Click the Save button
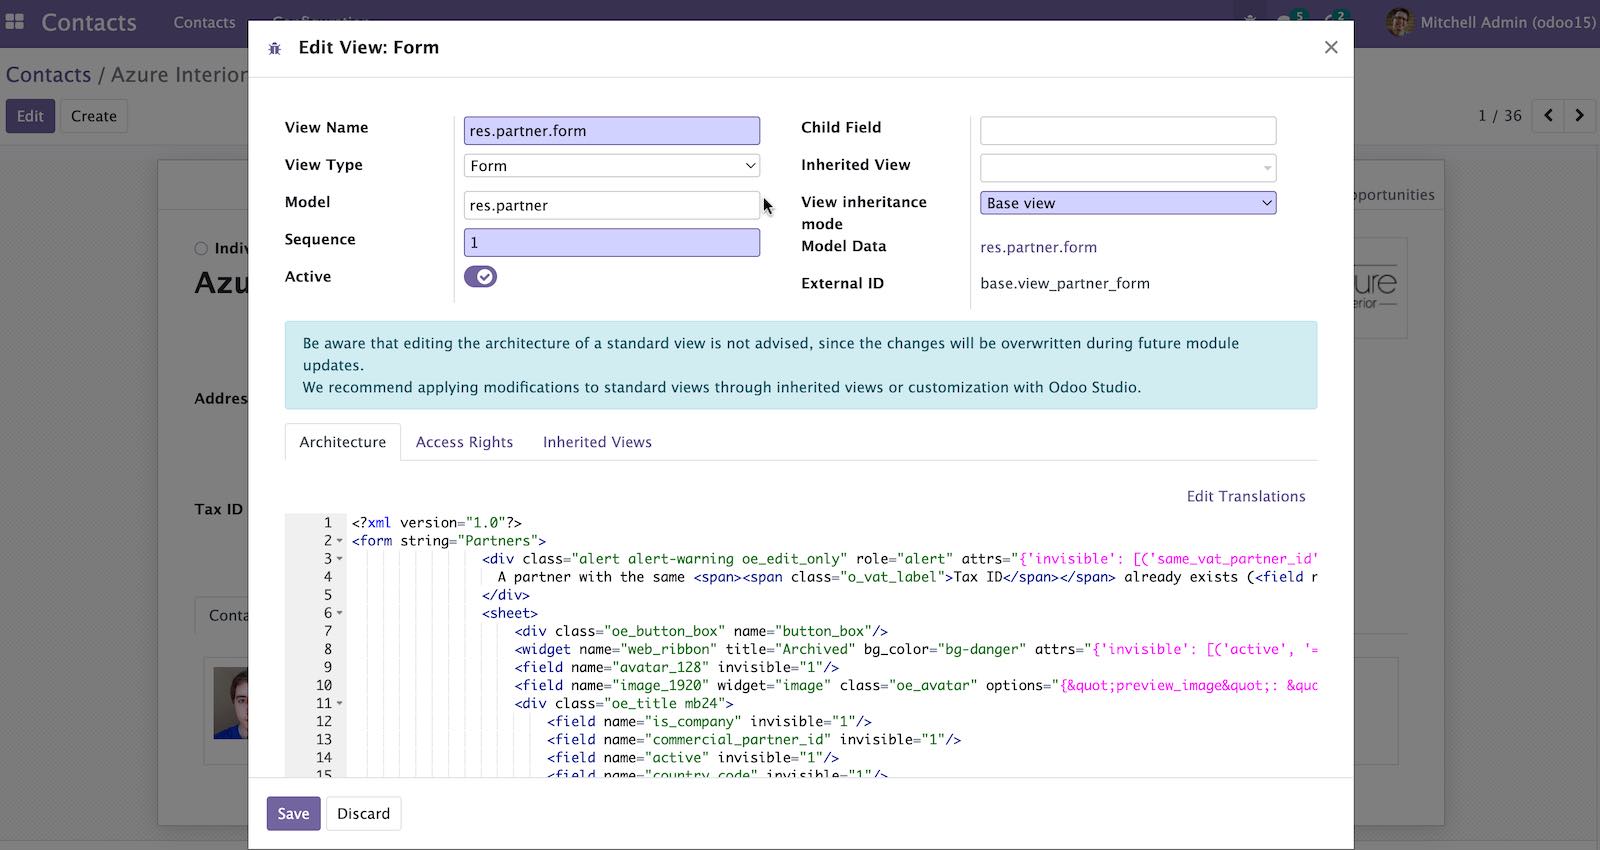This screenshot has height=850, width=1600. coord(293,814)
